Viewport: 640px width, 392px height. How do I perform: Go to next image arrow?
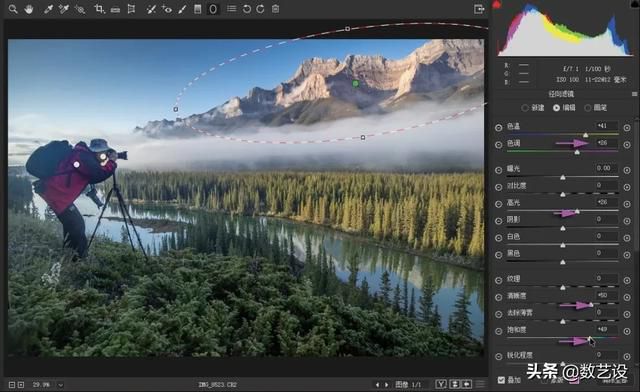point(386,385)
